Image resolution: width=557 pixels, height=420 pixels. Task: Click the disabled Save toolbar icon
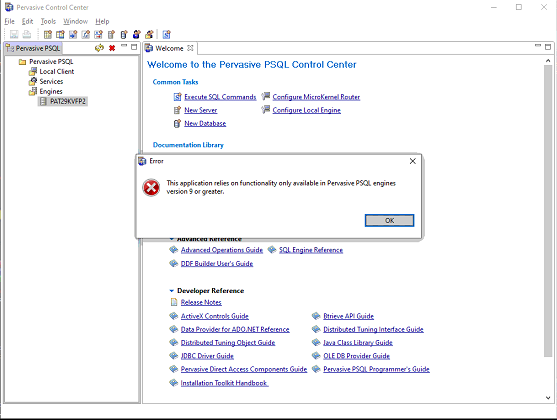tap(14, 34)
